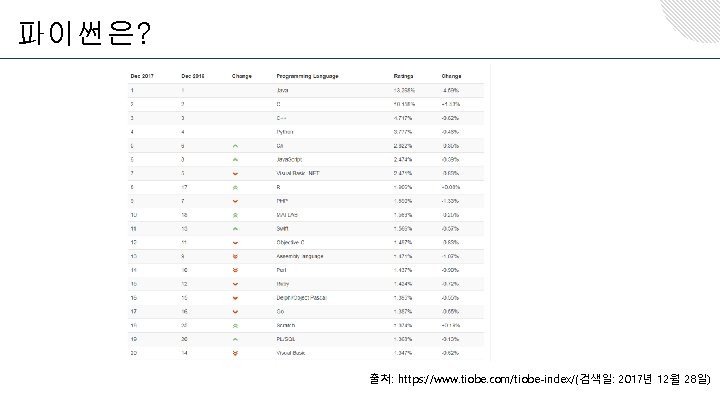Click the double up arrow in Scratch row
Image resolution: width=720 pixels, height=405 pixels.
235,325
